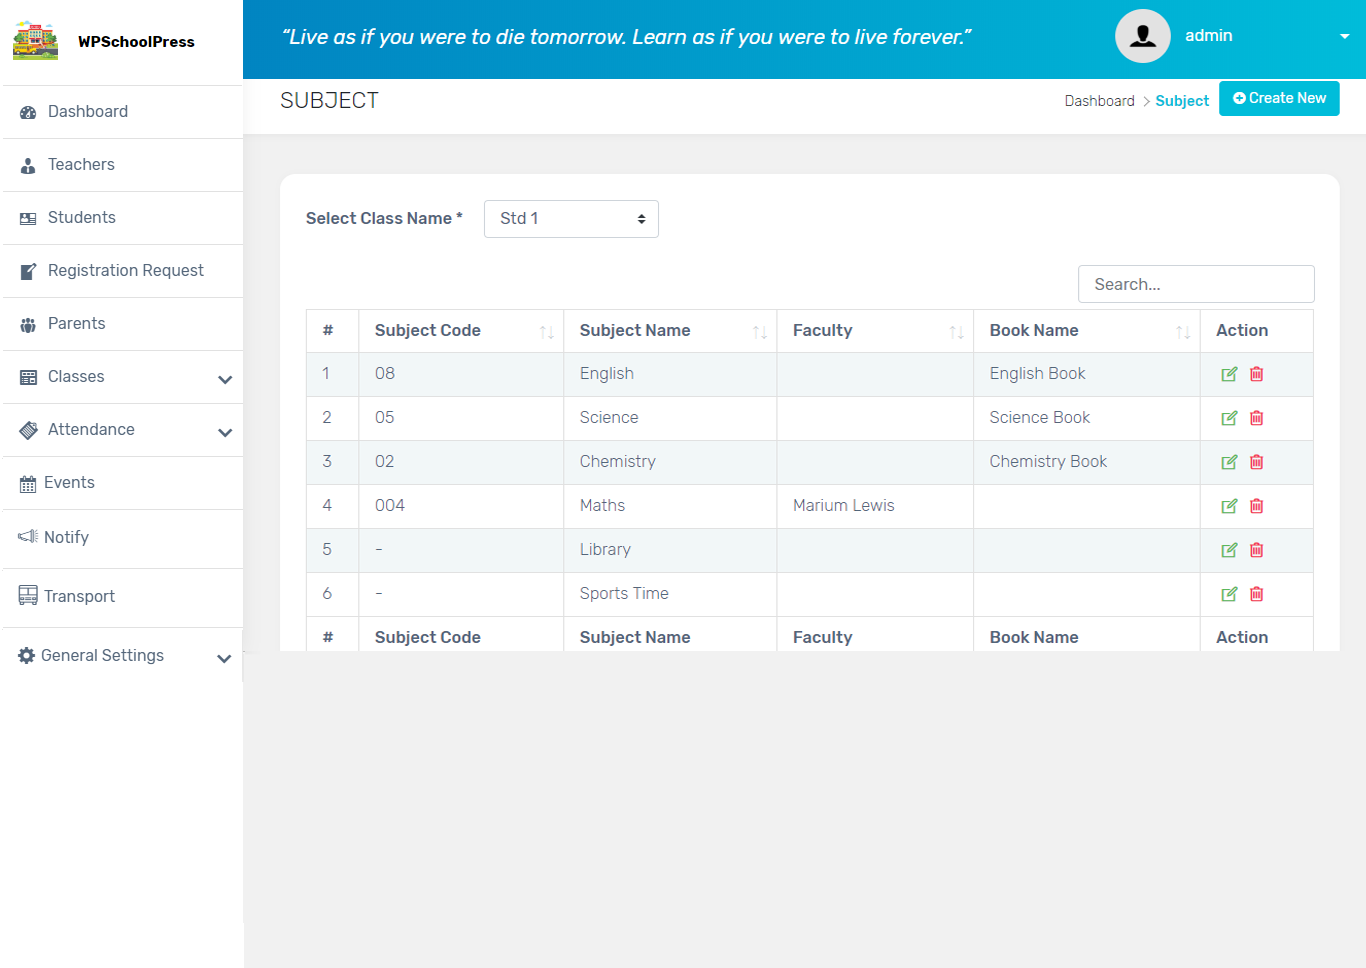The height and width of the screenshot is (968, 1366).
Task: Expand the Classes sidebar menu
Action: (224, 379)
